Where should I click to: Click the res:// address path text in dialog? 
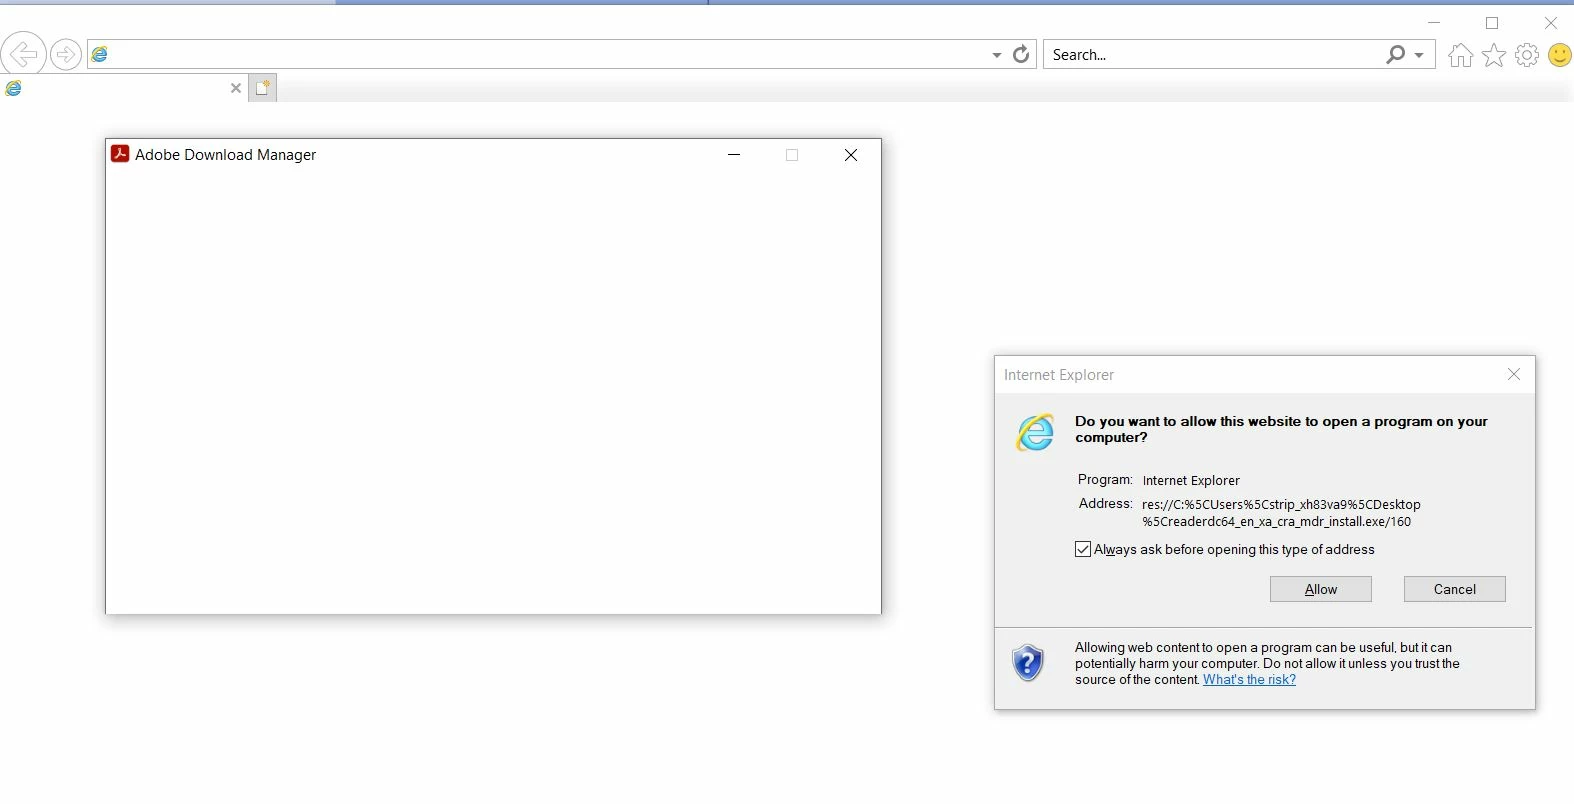pos(1281,513)
